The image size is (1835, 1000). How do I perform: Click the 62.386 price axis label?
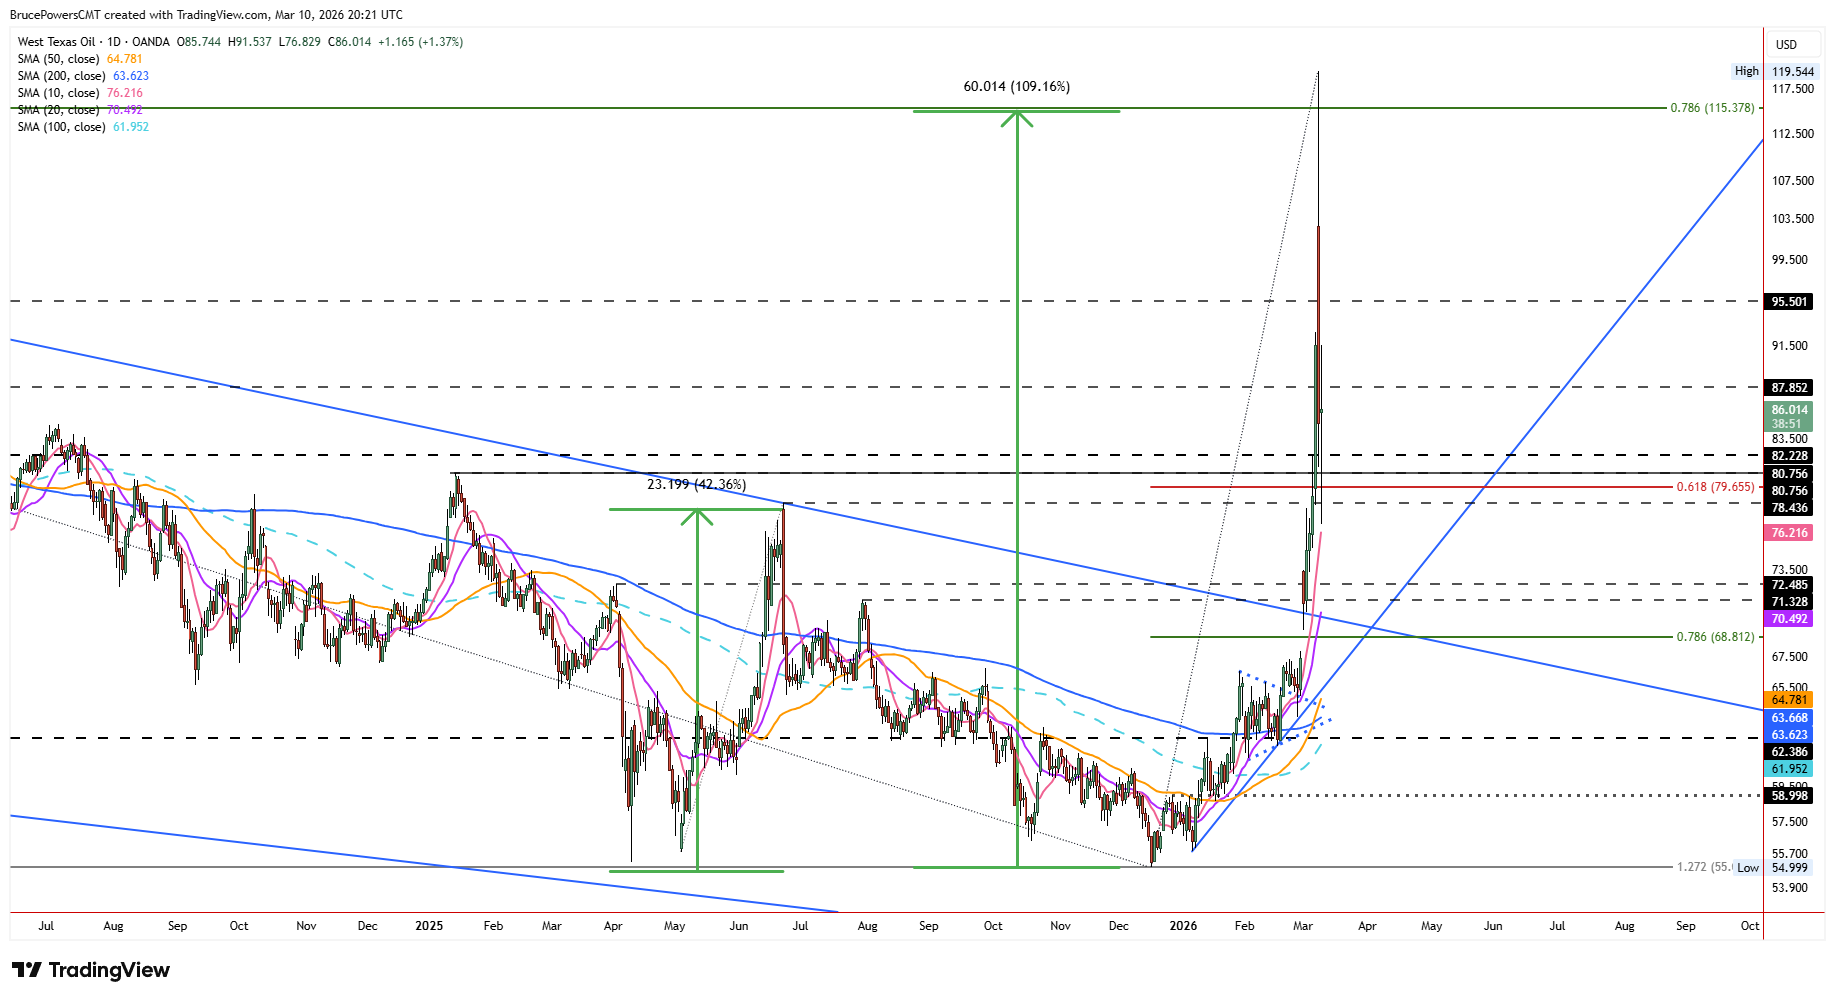pyautogui.click(x=1789, y=752)
